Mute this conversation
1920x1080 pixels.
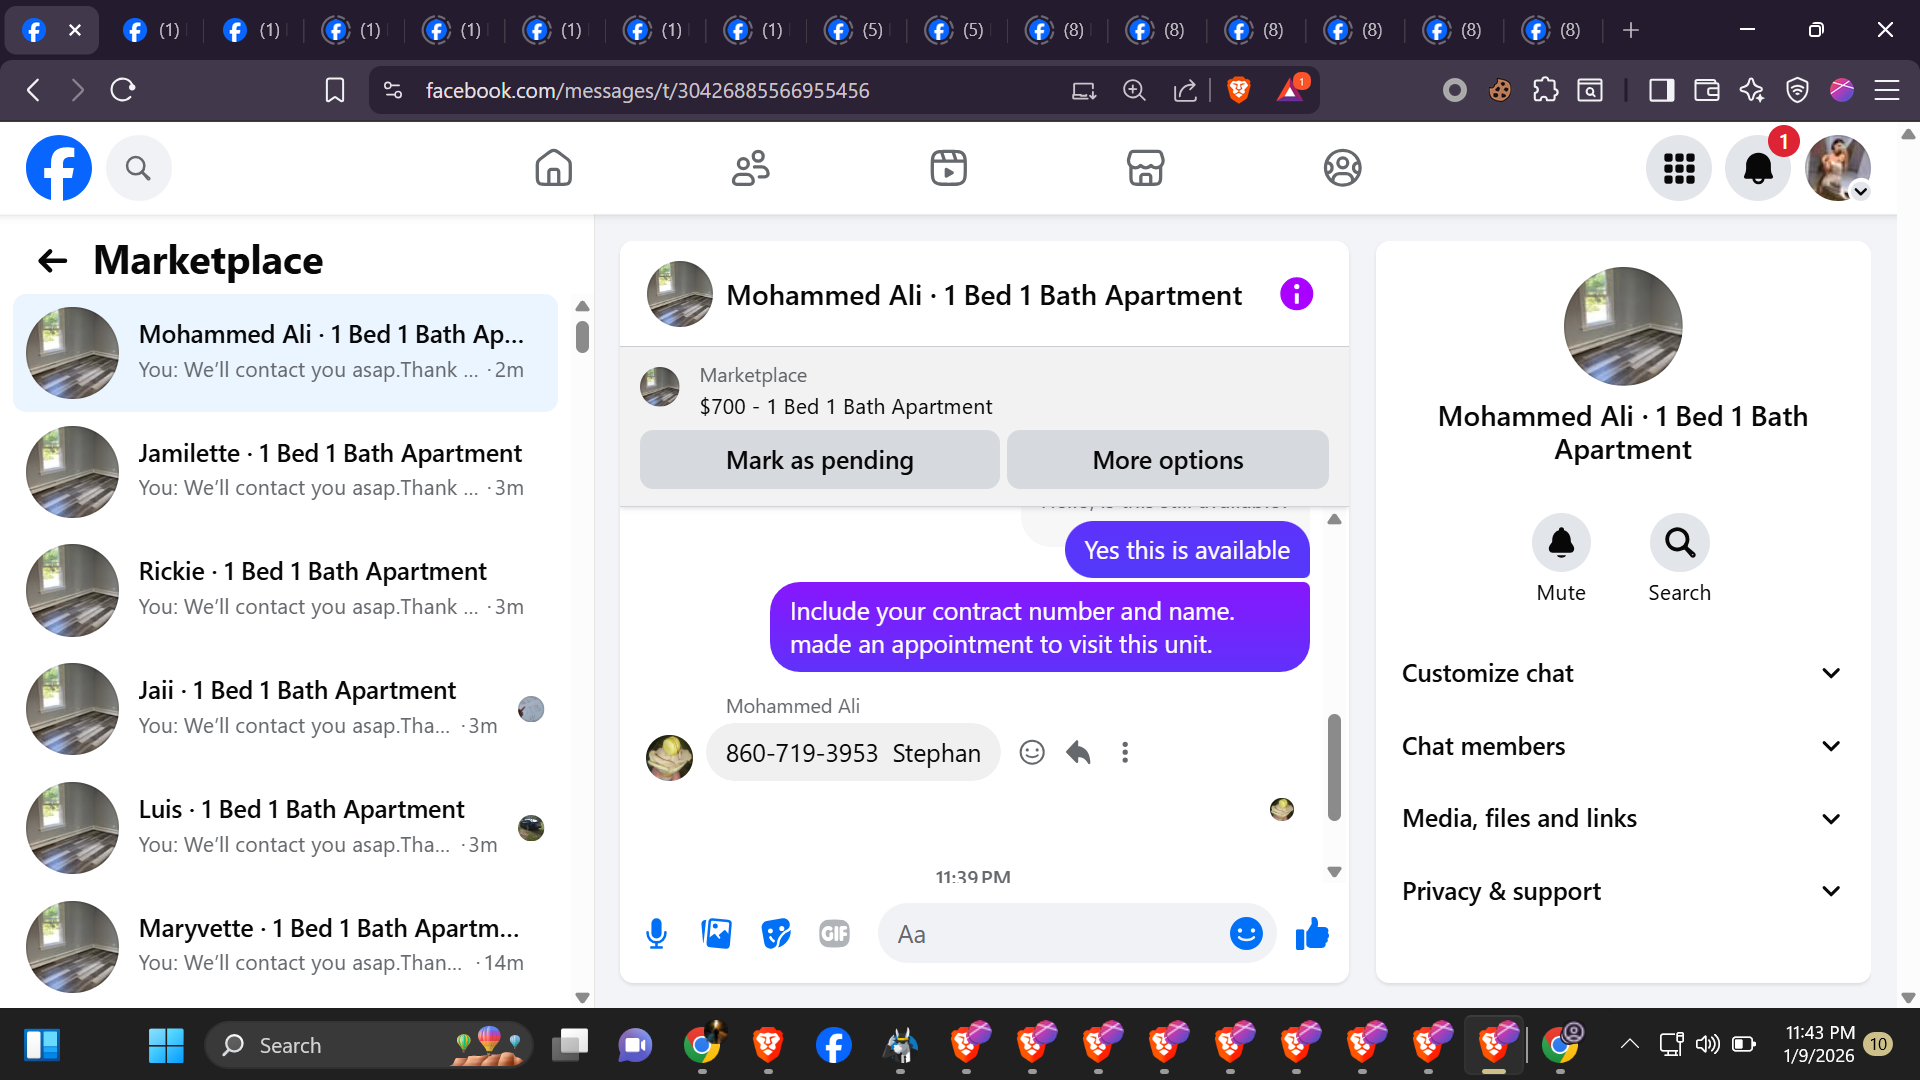pos(1561,543)
